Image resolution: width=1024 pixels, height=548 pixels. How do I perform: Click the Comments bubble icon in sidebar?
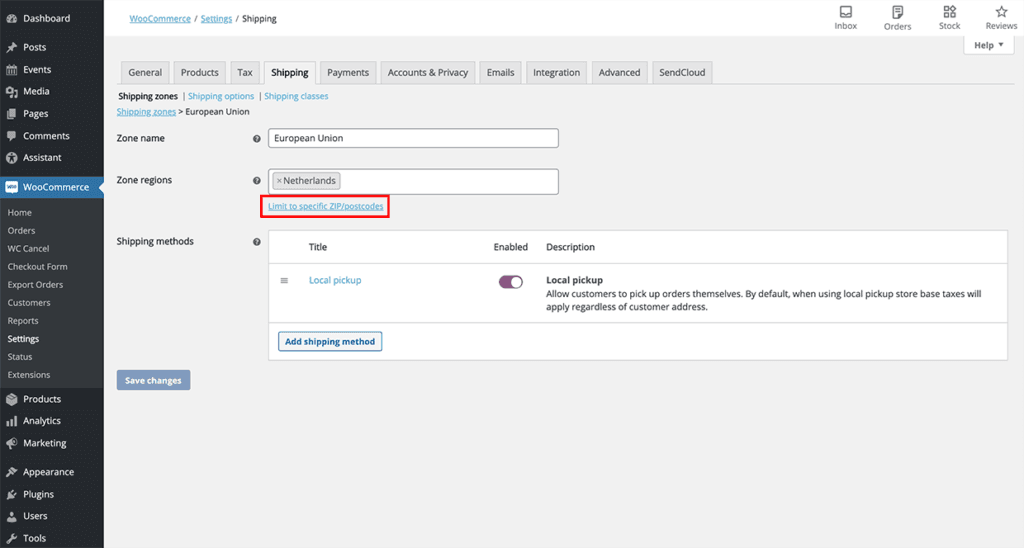(x=12, y=136)
